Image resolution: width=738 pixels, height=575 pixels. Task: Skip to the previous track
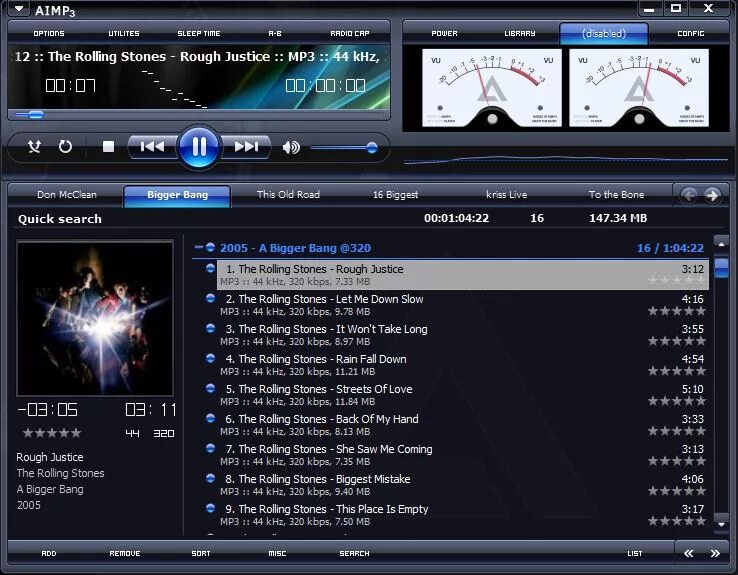152,147
